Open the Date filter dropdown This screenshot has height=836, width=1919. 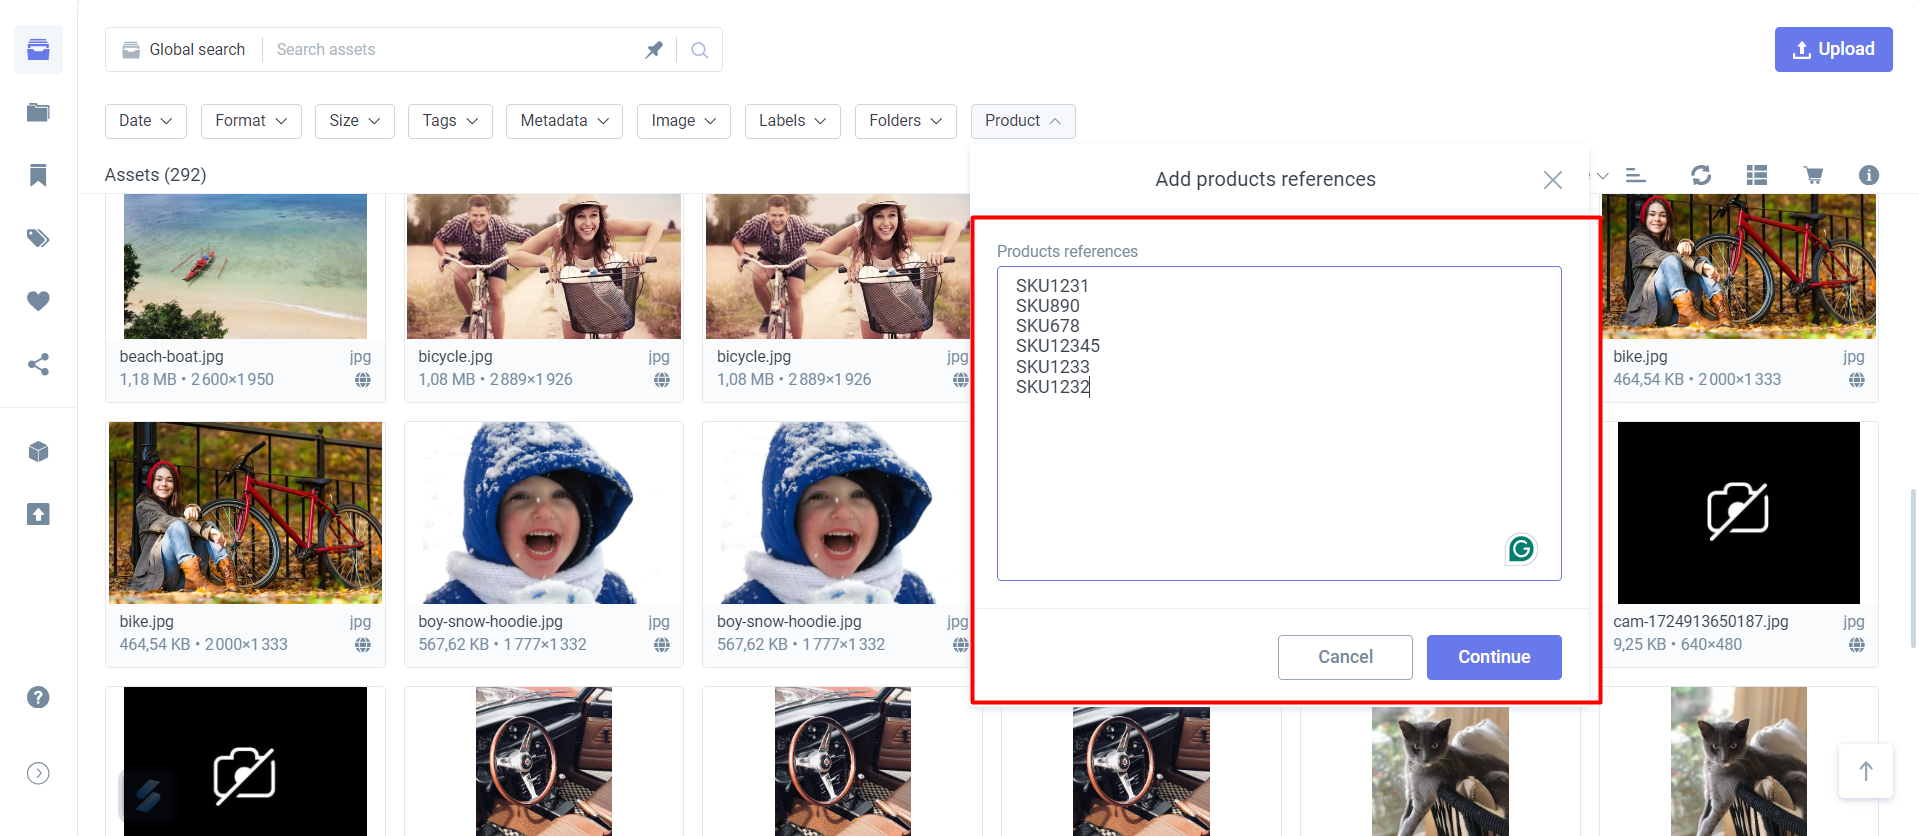145,121
